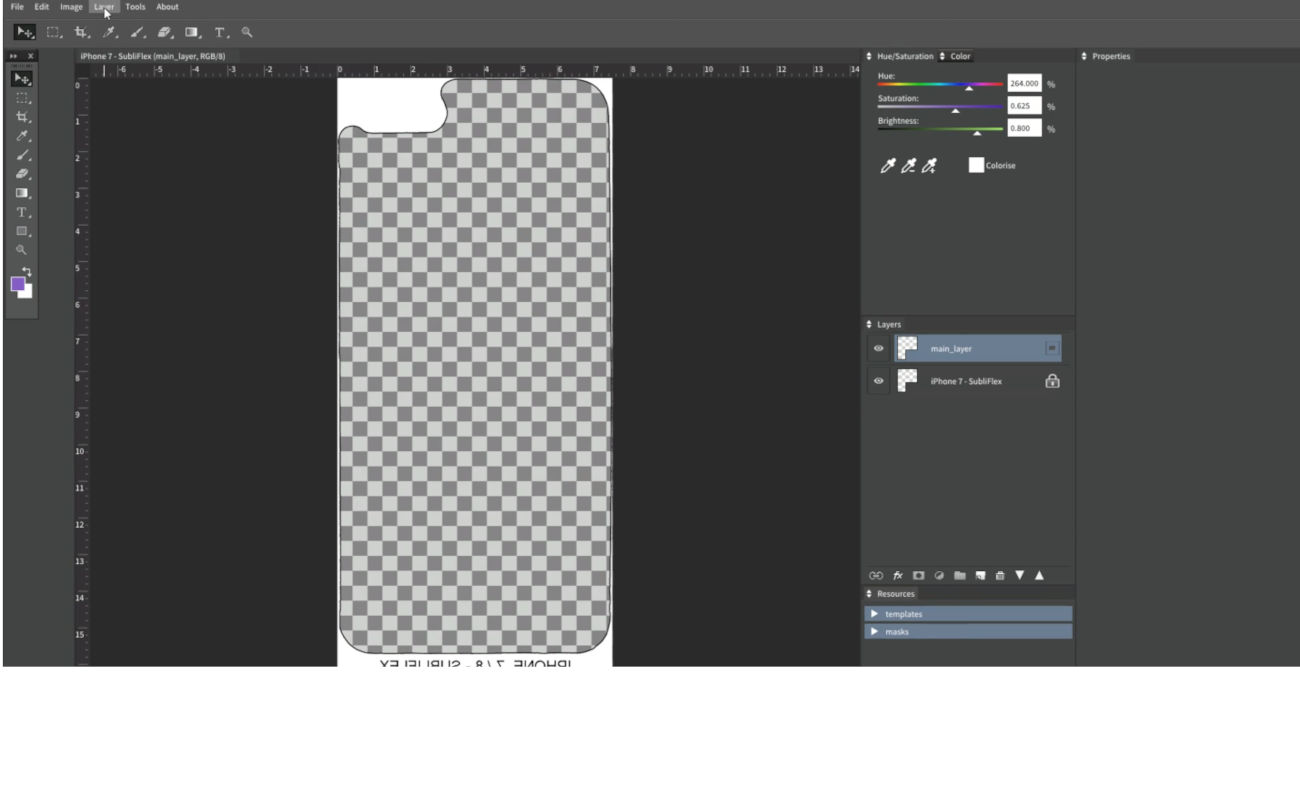Delete the layer with the trash icon

pyautogui.click(x=999, y=575)
